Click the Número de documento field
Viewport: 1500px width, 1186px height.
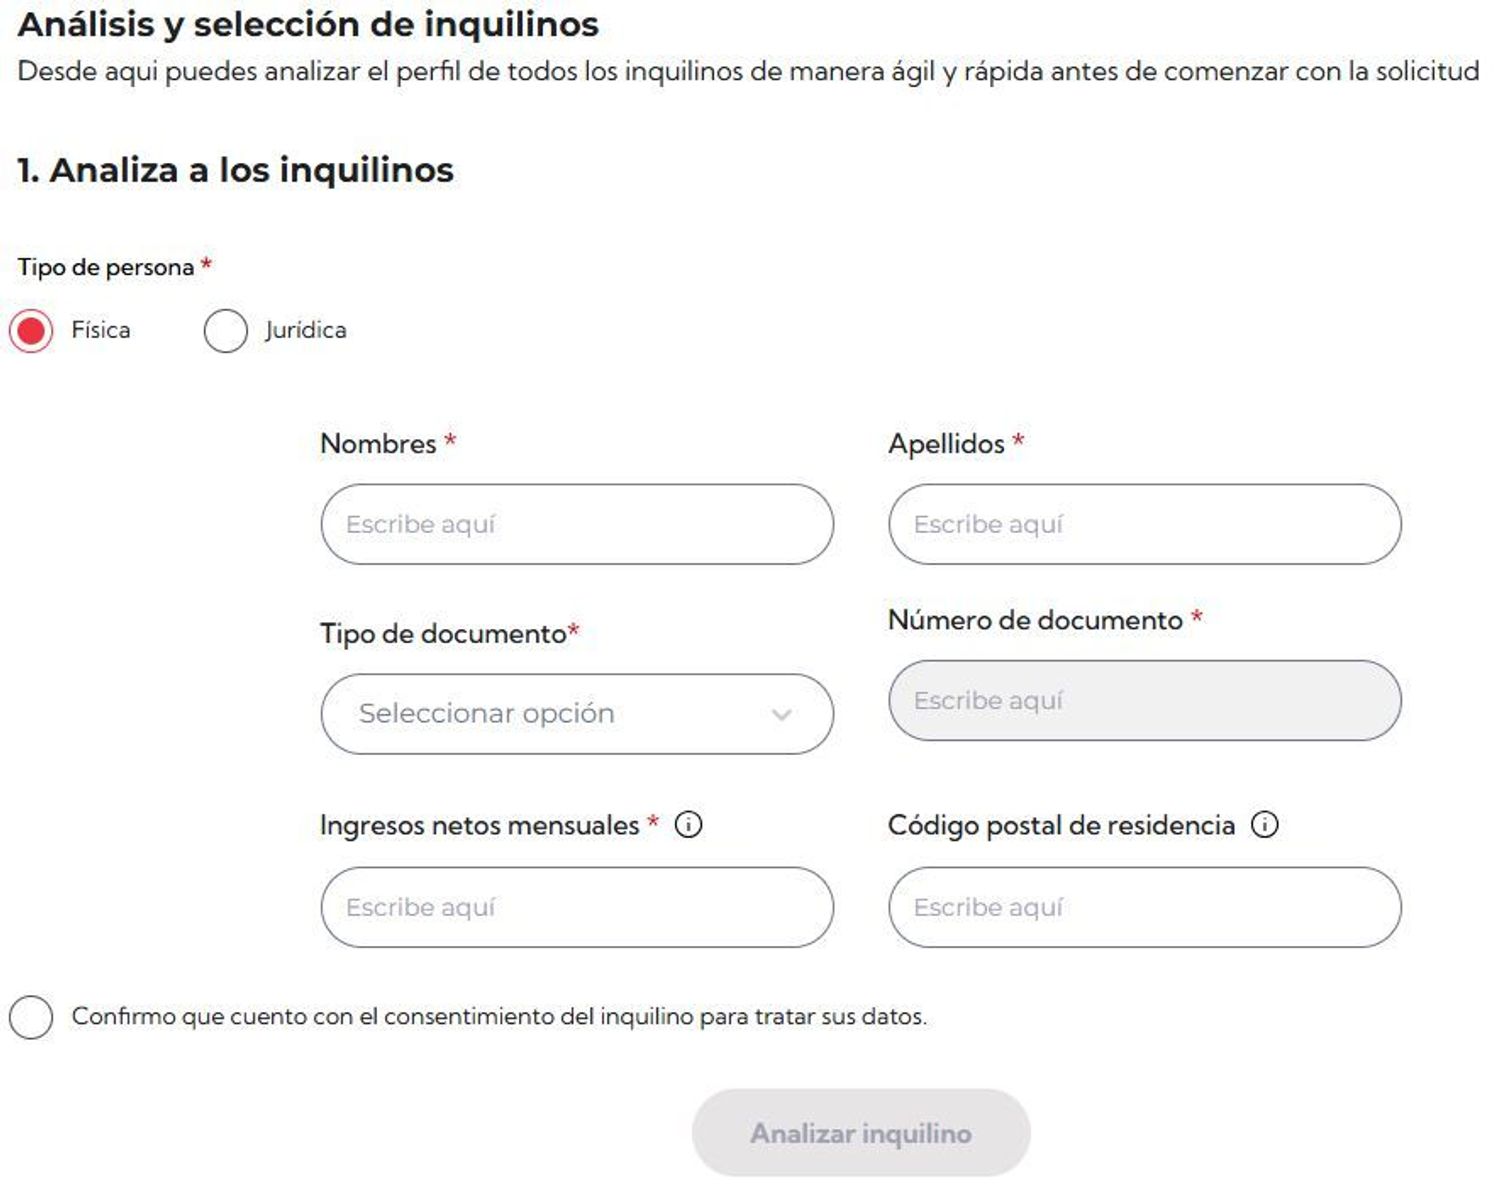1144,701
